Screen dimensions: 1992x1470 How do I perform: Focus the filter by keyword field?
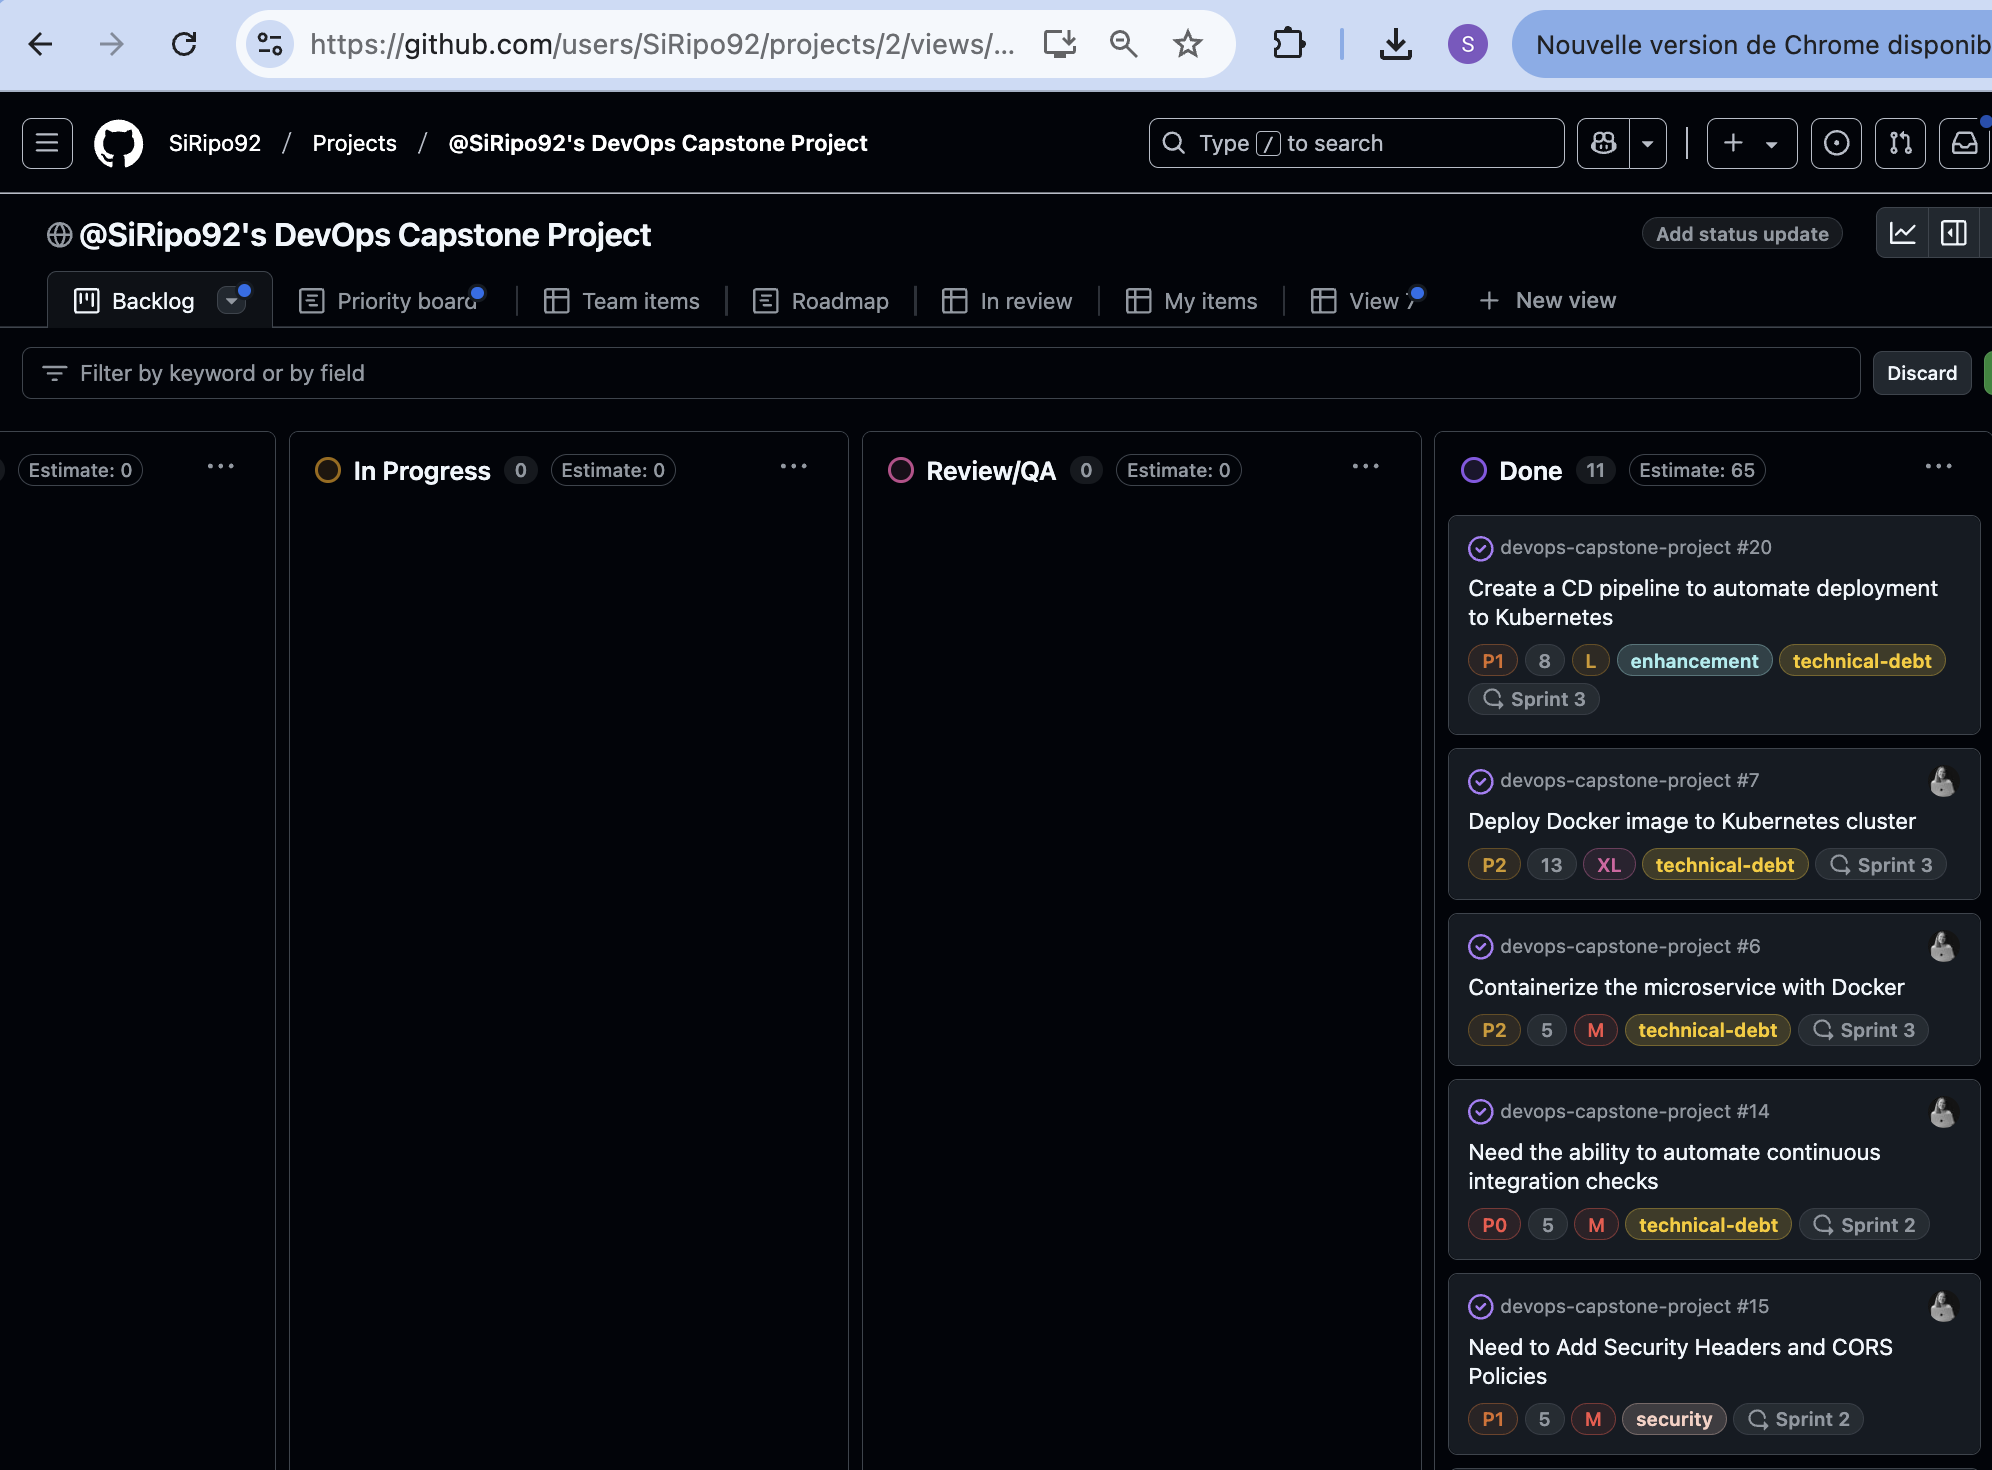(940, 373)
